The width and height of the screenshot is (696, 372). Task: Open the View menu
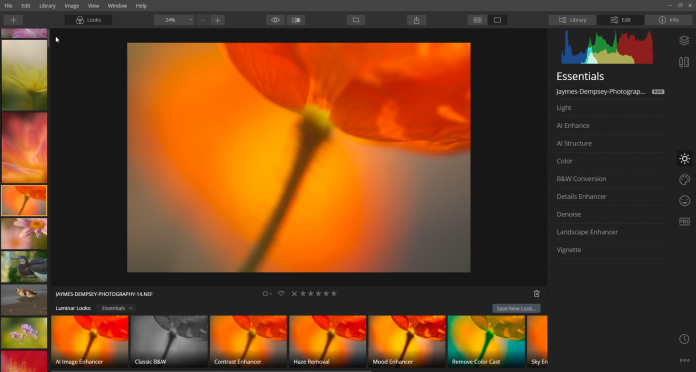93,6
